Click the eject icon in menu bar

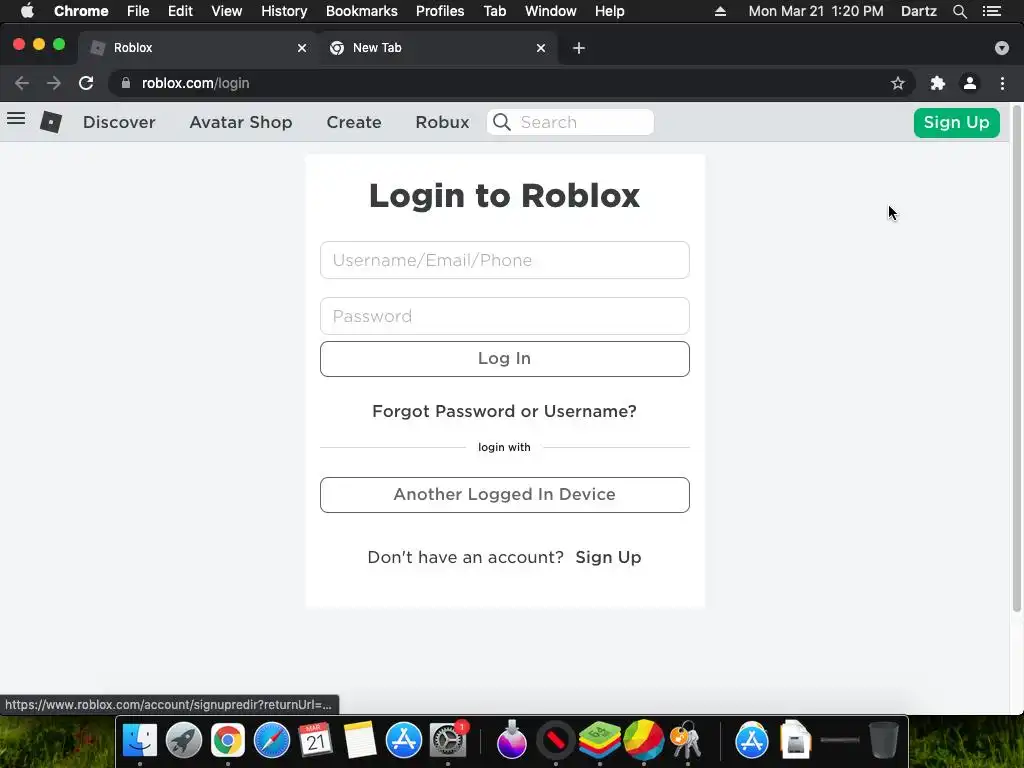[720, 11]
